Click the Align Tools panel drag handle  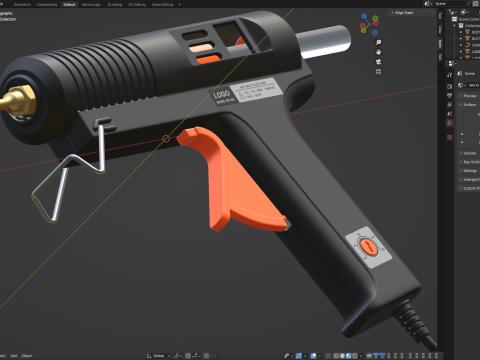[431, 12]
